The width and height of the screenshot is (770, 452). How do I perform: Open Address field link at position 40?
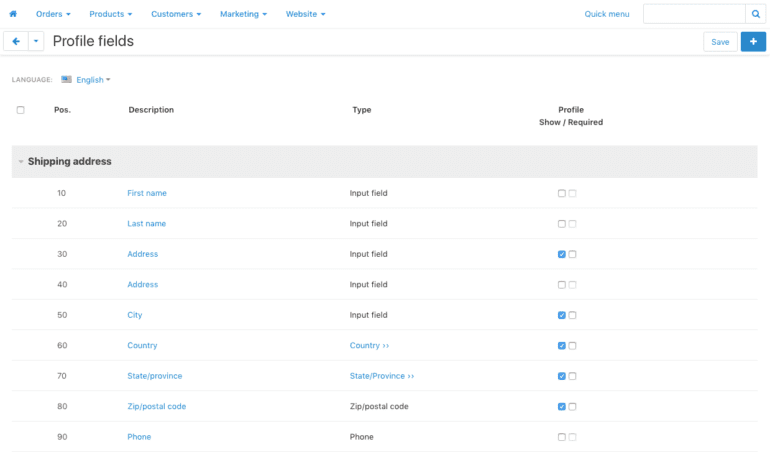coord(142,284)
